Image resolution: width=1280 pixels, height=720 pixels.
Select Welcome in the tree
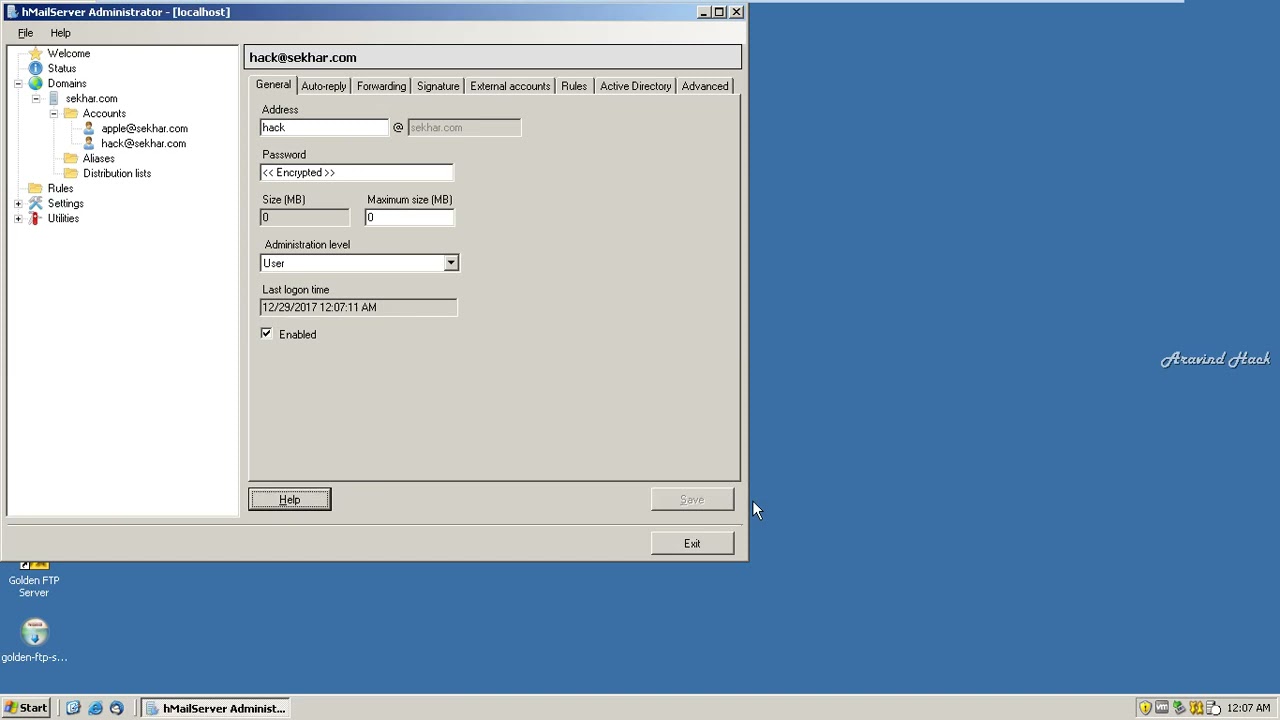[x=69, y=53]
